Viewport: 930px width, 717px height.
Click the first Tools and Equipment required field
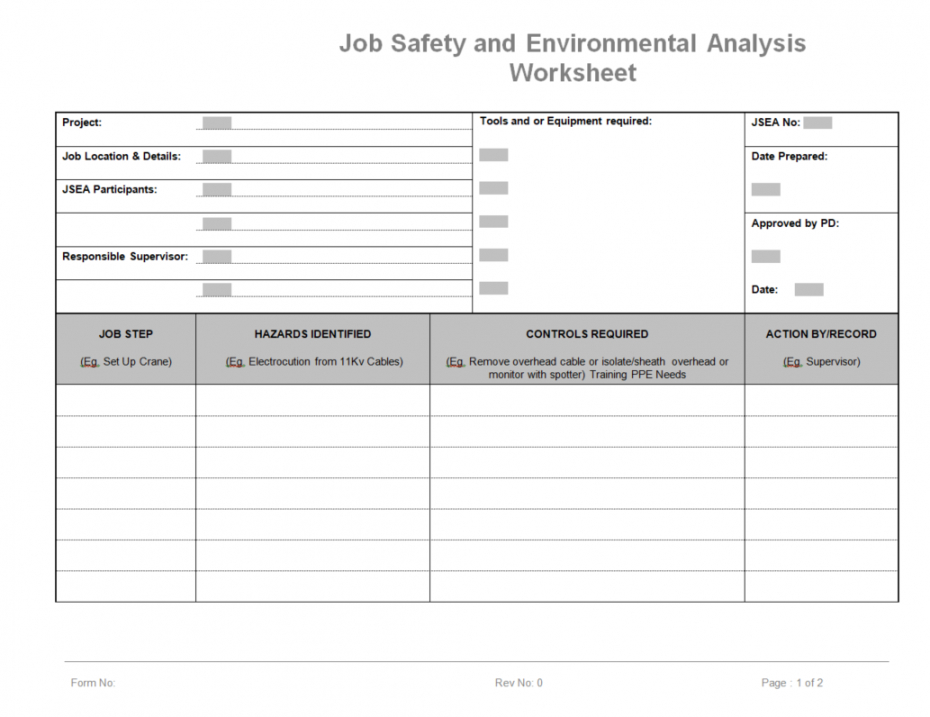493,154
